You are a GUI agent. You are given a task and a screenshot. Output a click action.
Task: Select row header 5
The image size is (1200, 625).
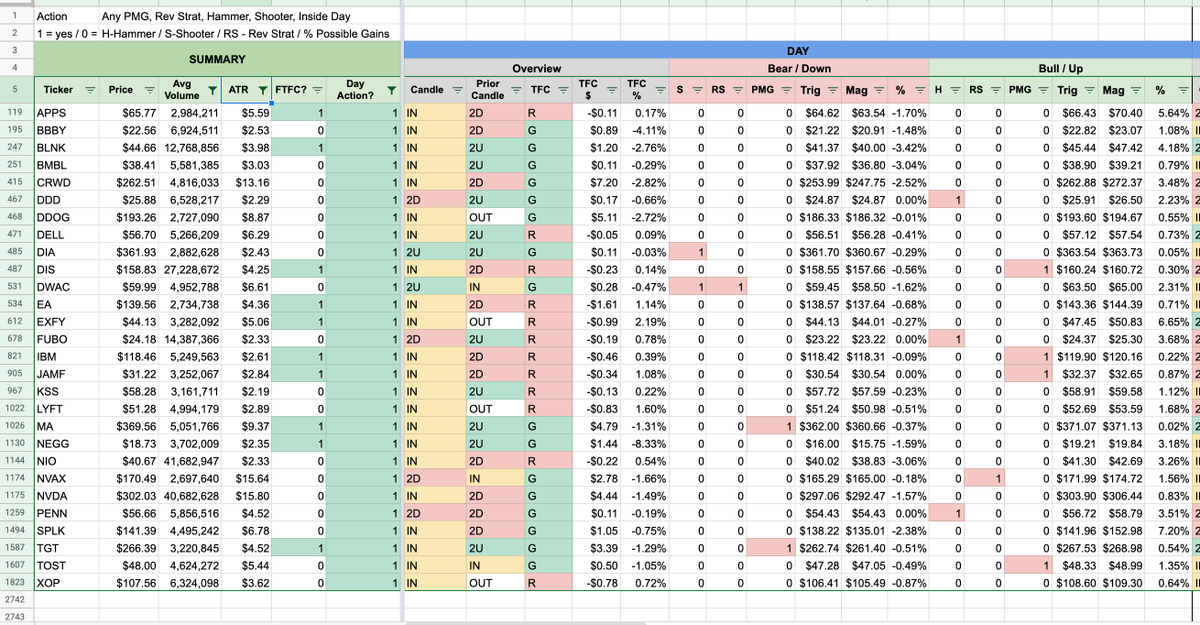[x=15, y=90]
